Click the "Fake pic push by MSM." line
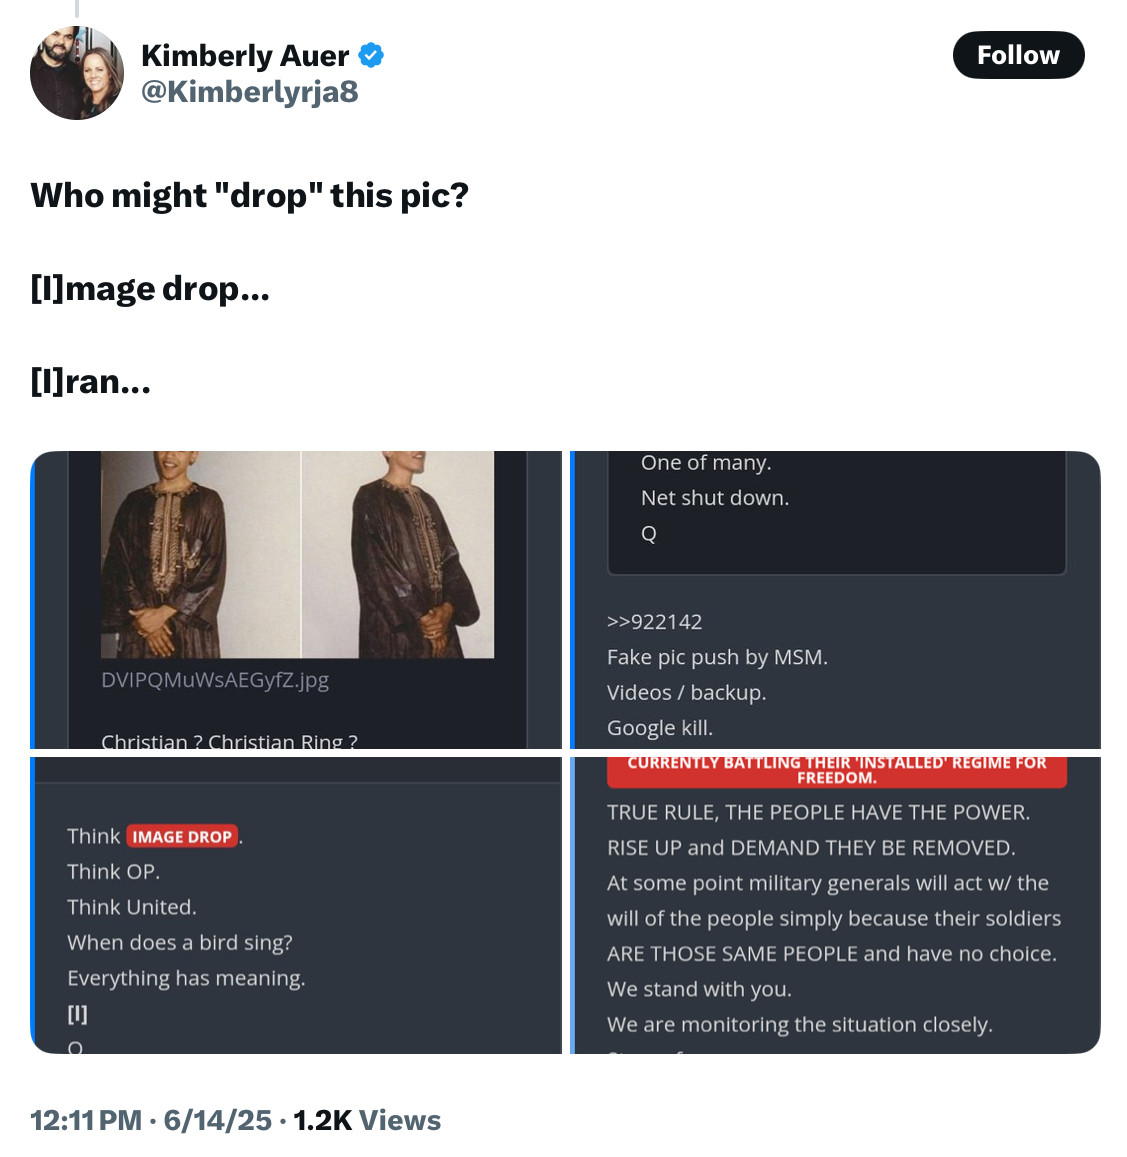The image size is (1127, 1157). [x=717, y=657]
